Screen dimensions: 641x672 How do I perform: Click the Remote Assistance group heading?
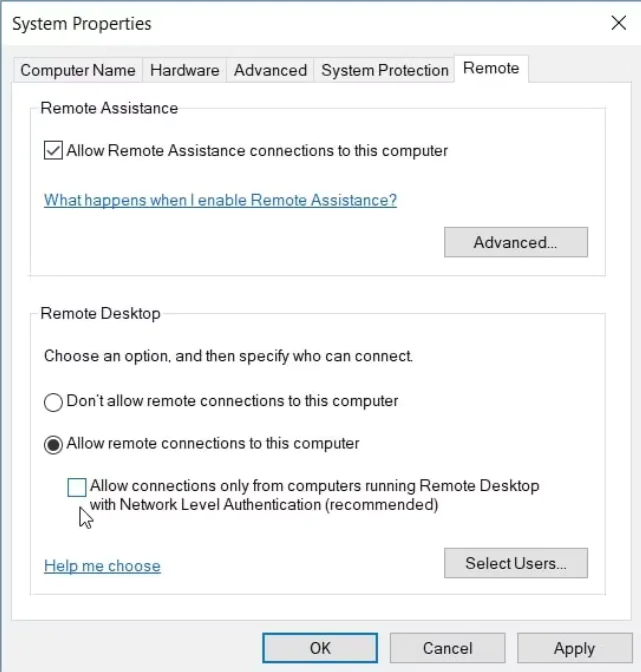[109, 108]
